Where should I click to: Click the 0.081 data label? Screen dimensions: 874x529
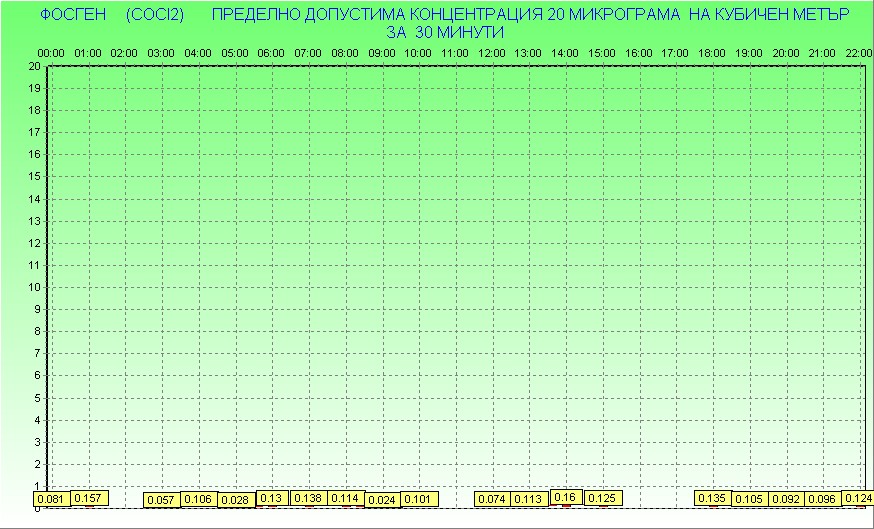click(52, 499)
